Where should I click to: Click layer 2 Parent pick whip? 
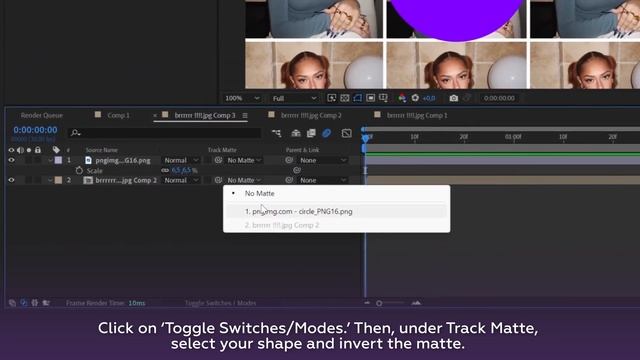289,180
